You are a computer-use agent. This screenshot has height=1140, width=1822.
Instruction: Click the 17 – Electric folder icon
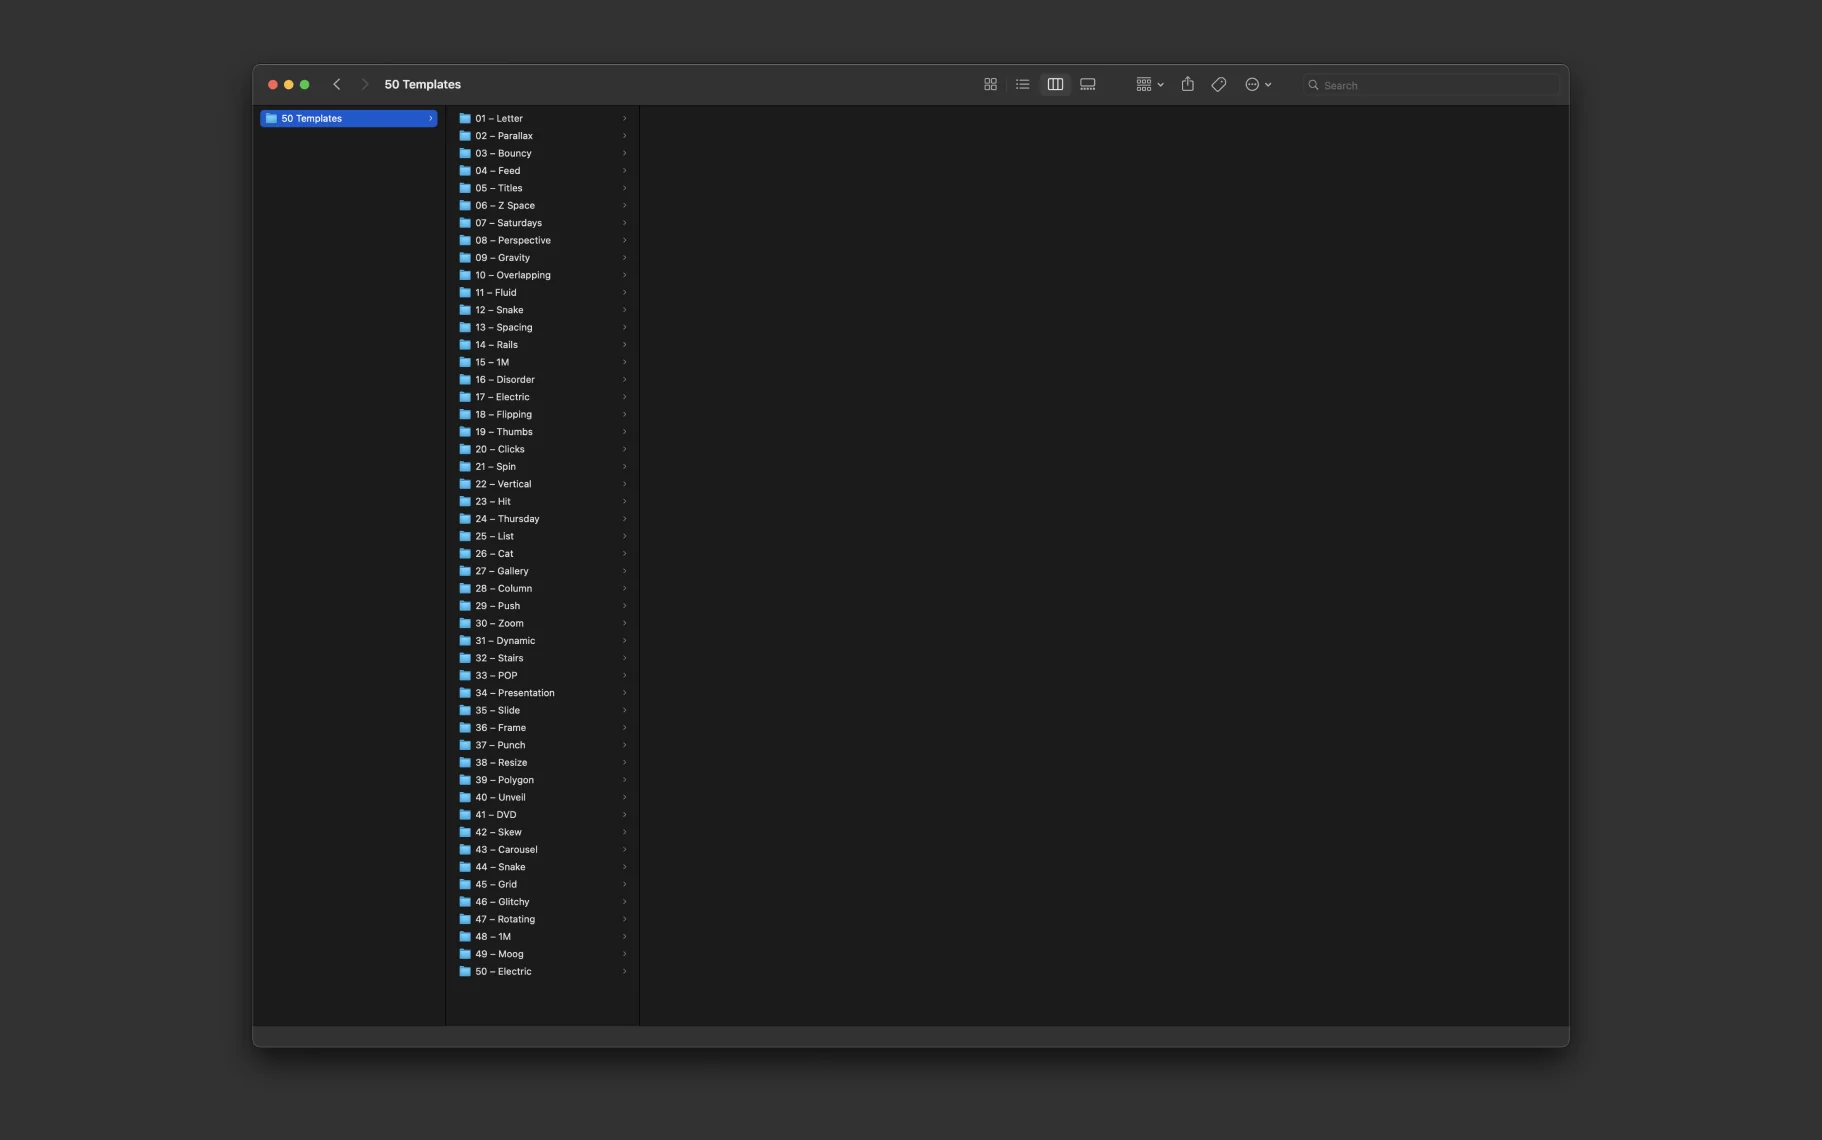point(465,397)
